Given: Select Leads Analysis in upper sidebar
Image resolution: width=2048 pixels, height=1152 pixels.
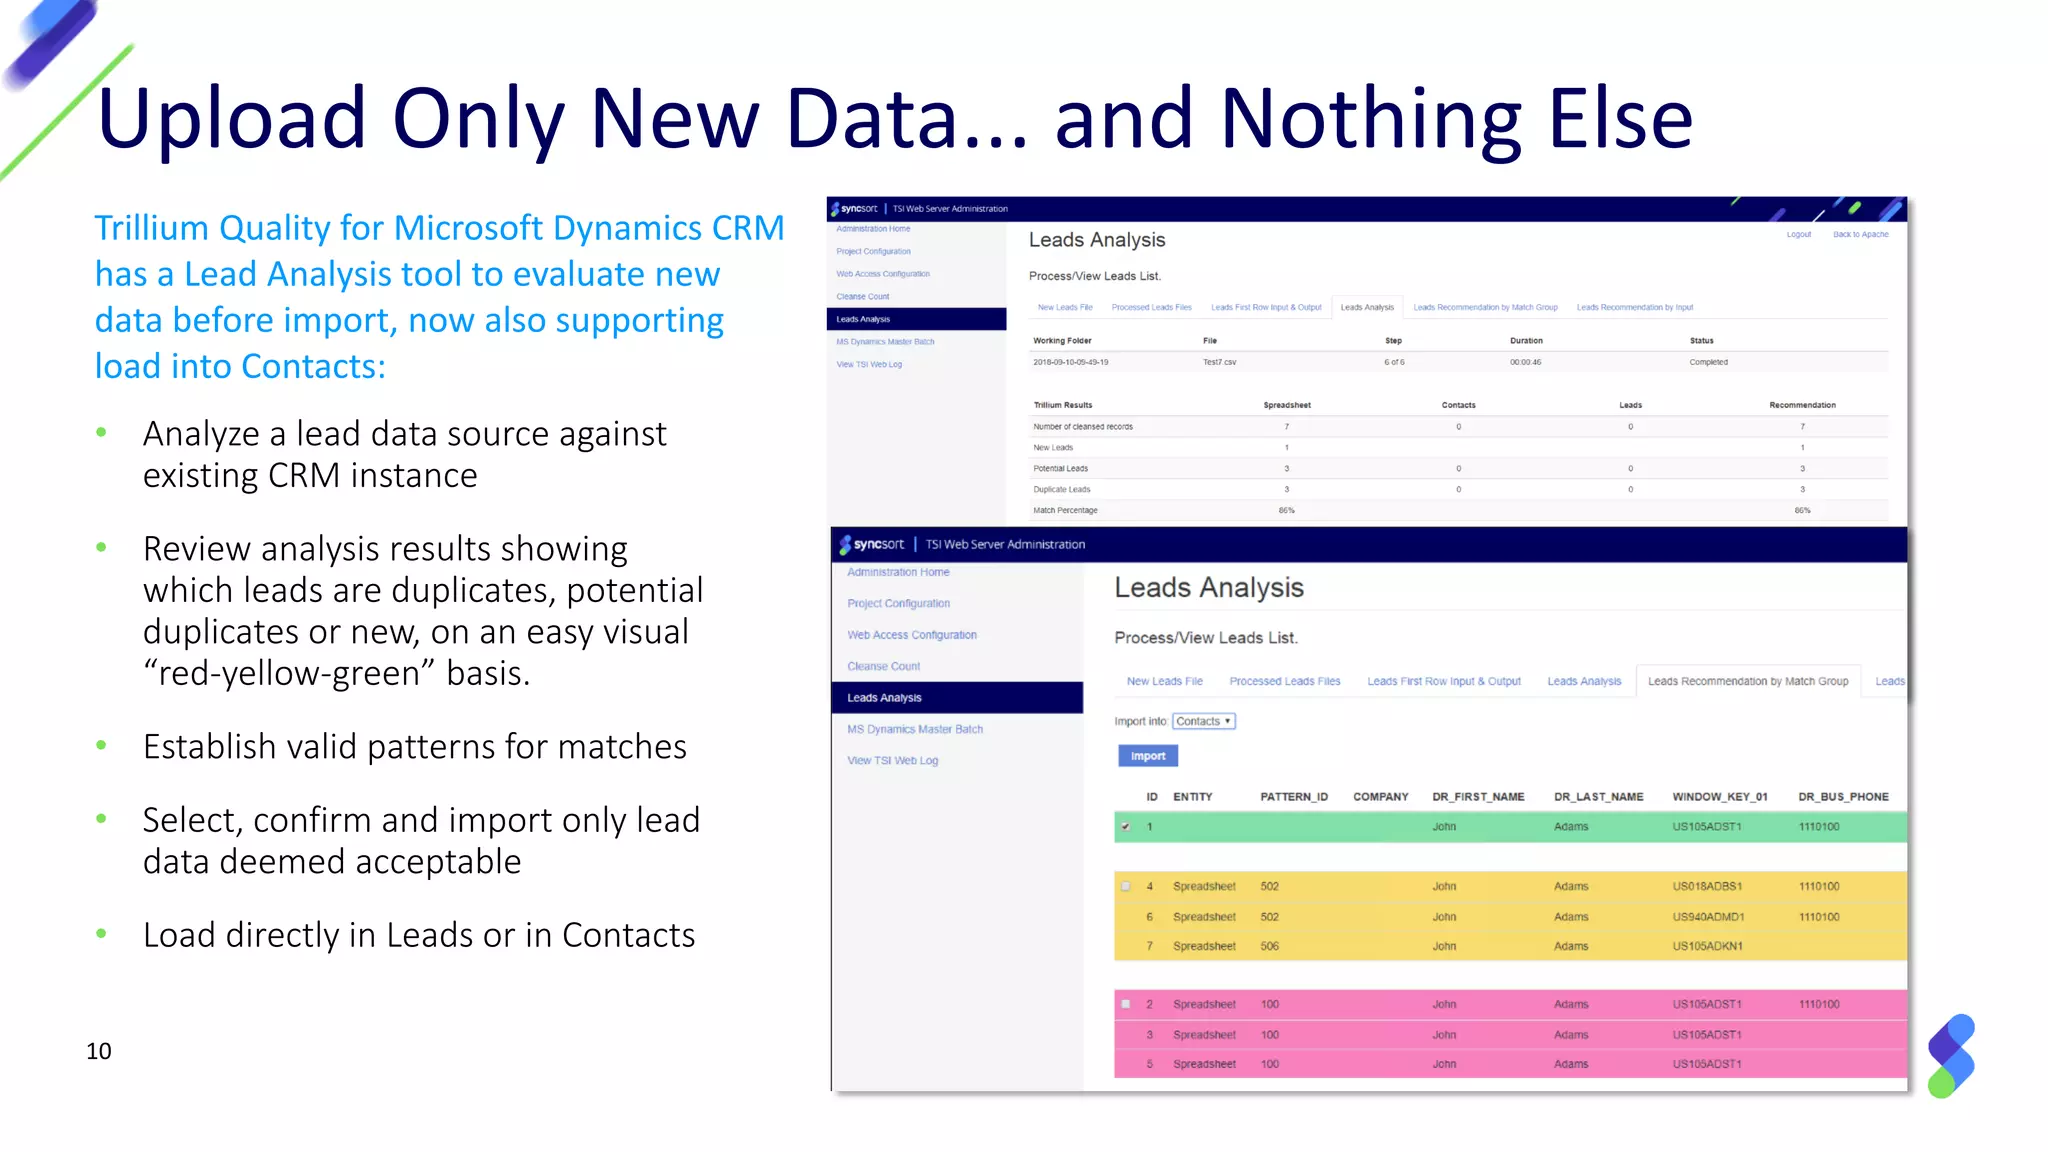Looking at the screenshot, I should (x=916, y=319).
